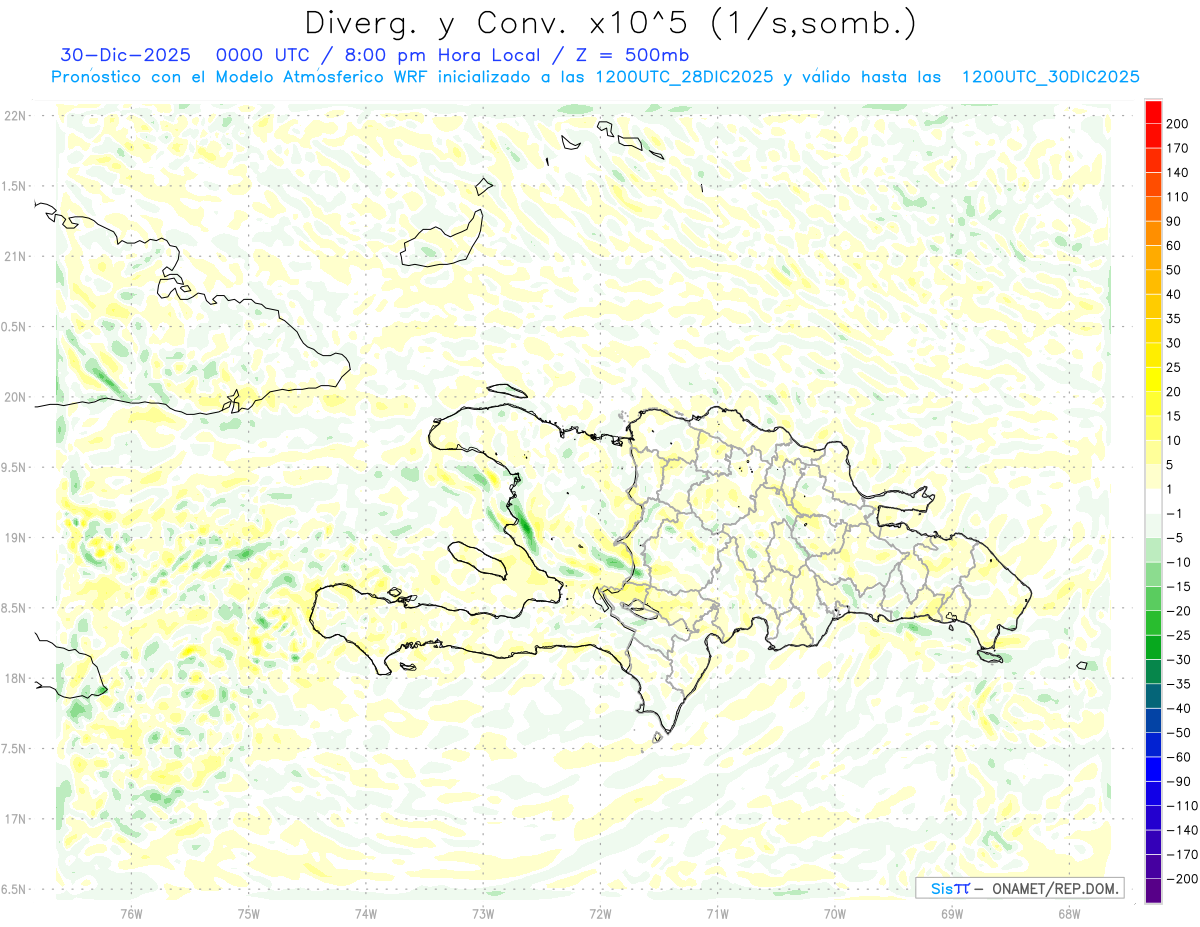Click the title "Diverg. y Conv. x10^5 (1/s,somb.)"
Screen dimensions: 1200x927
click(610, 23)
